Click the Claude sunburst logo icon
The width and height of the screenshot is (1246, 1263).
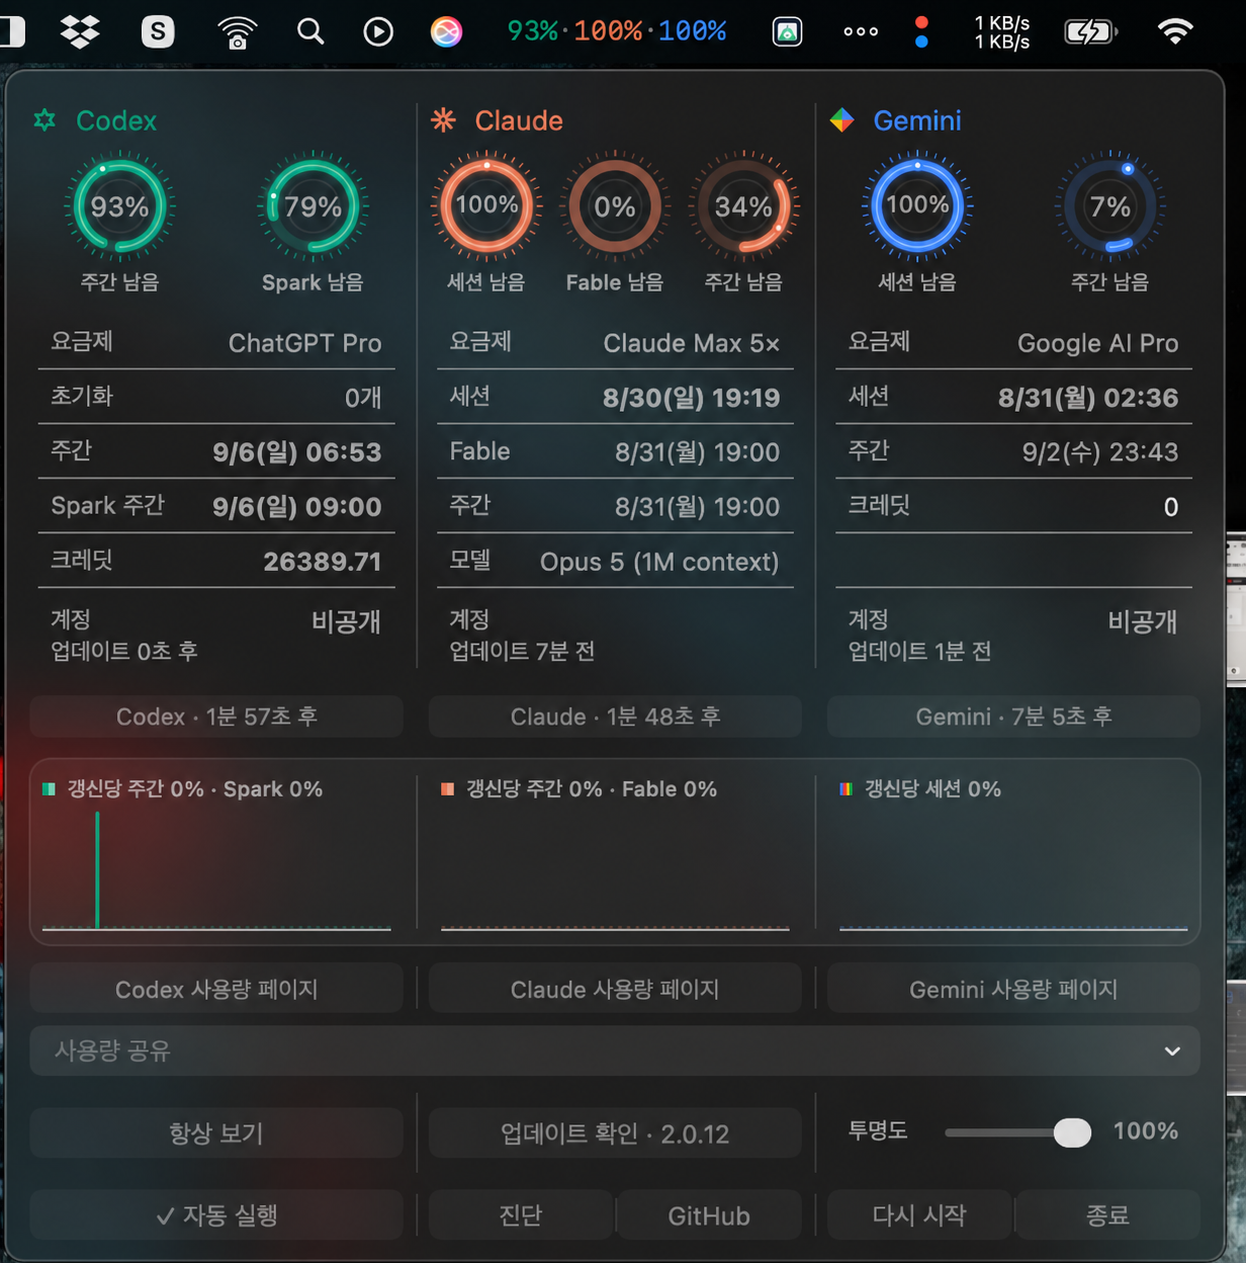click(443, 120)
